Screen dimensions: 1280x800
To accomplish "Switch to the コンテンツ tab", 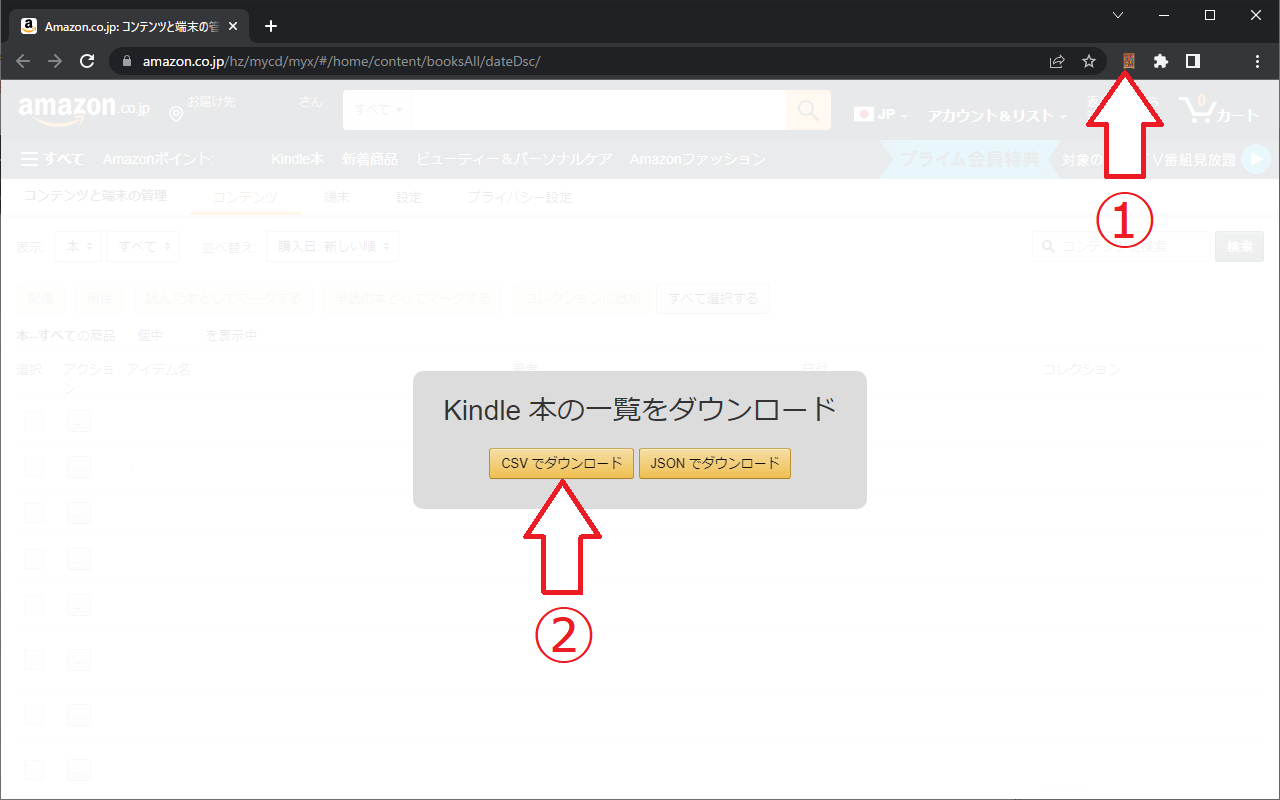I will point(245,197).
